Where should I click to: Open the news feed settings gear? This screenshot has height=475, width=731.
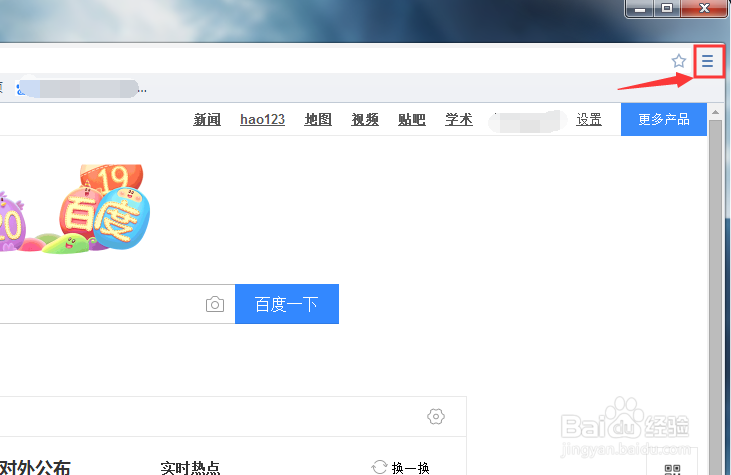(436, 416)
